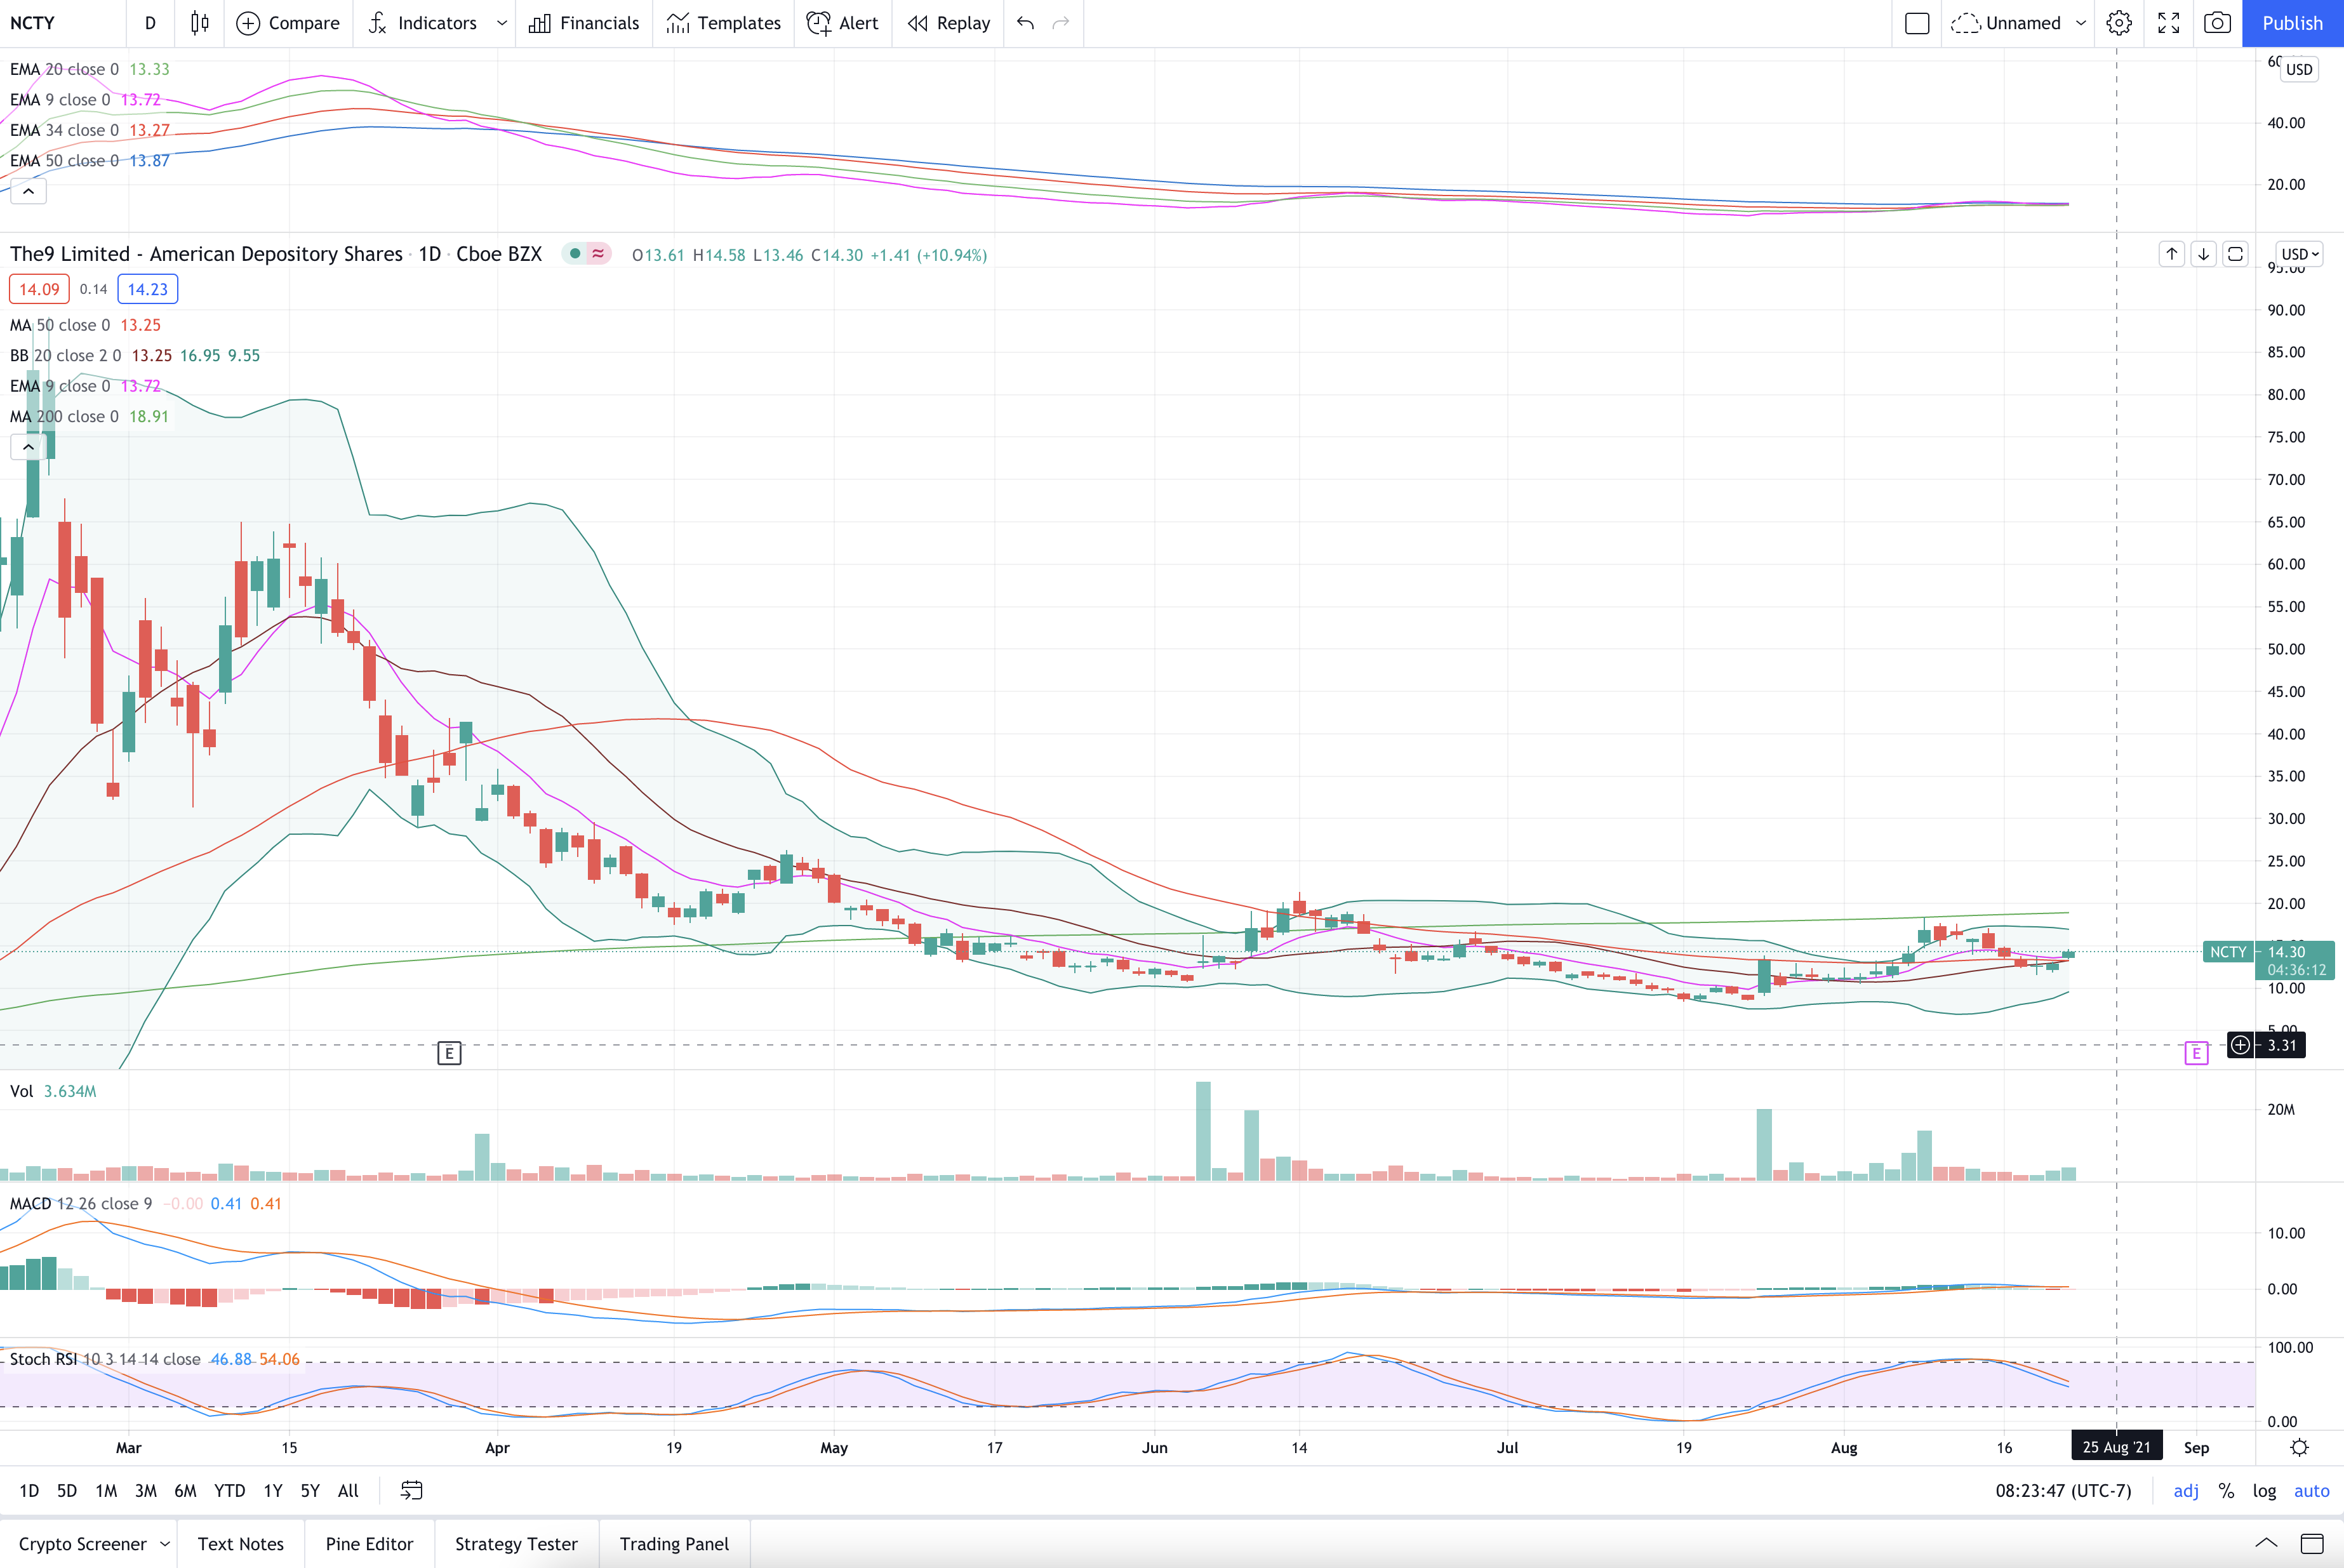Screen dimensions: 2344x1568
Task: Move pane down with arrow icon
Action: (x=2203, y=254)
